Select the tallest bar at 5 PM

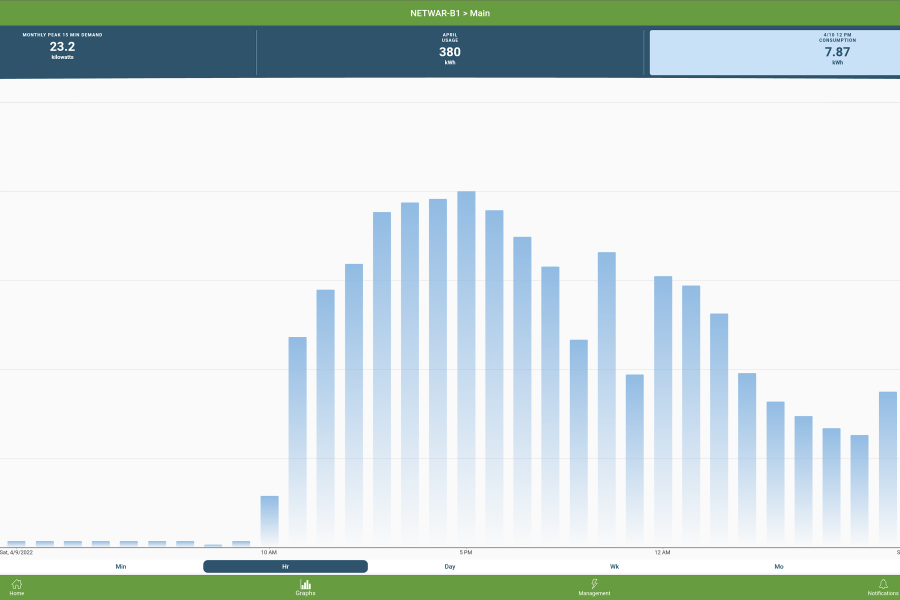tap(466, 370)
